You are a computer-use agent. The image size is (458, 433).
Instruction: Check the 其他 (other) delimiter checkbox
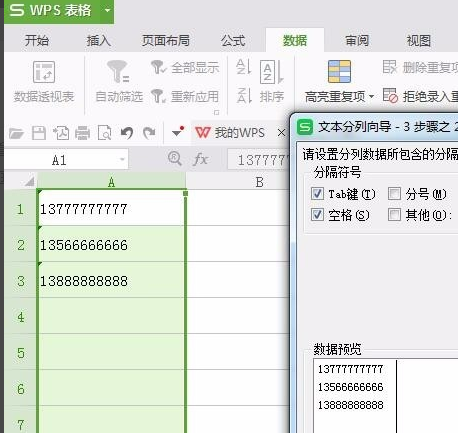(x=394, y=215)
